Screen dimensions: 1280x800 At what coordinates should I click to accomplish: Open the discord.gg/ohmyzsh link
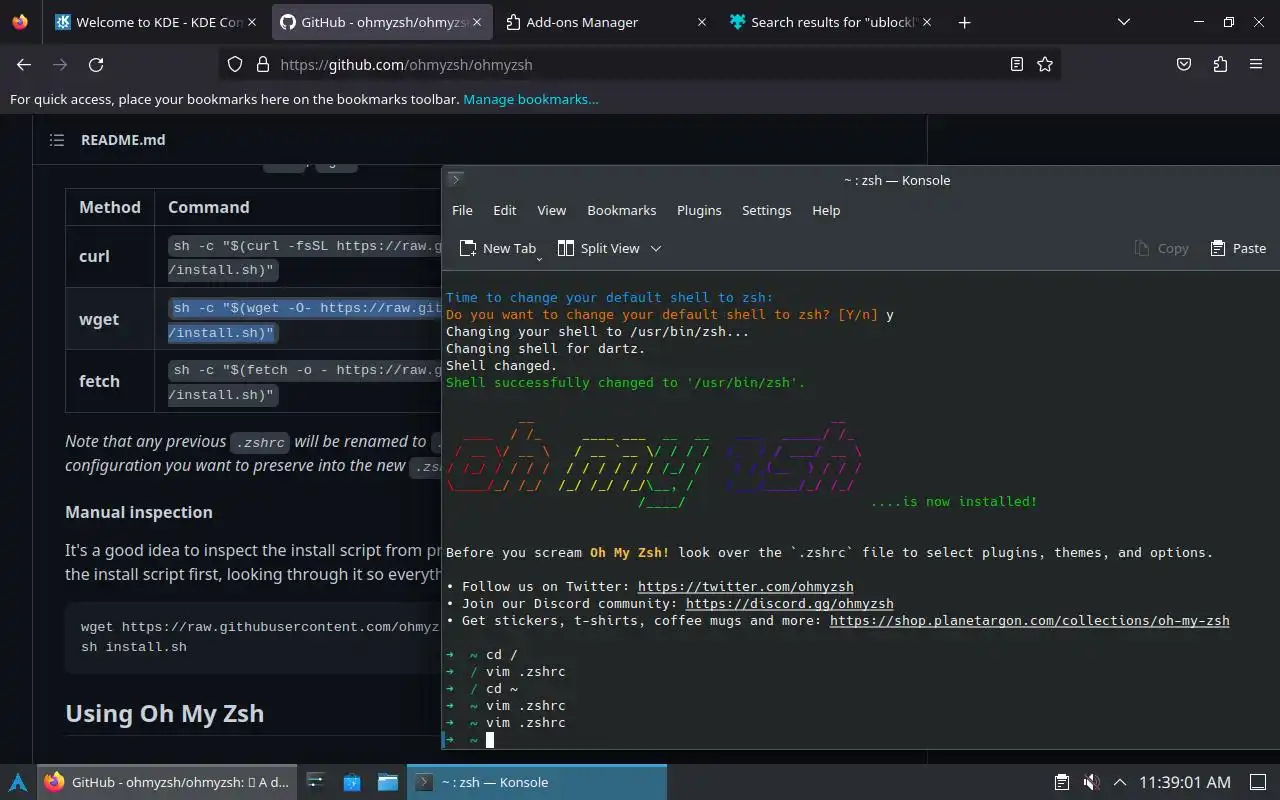click(789, 603)
